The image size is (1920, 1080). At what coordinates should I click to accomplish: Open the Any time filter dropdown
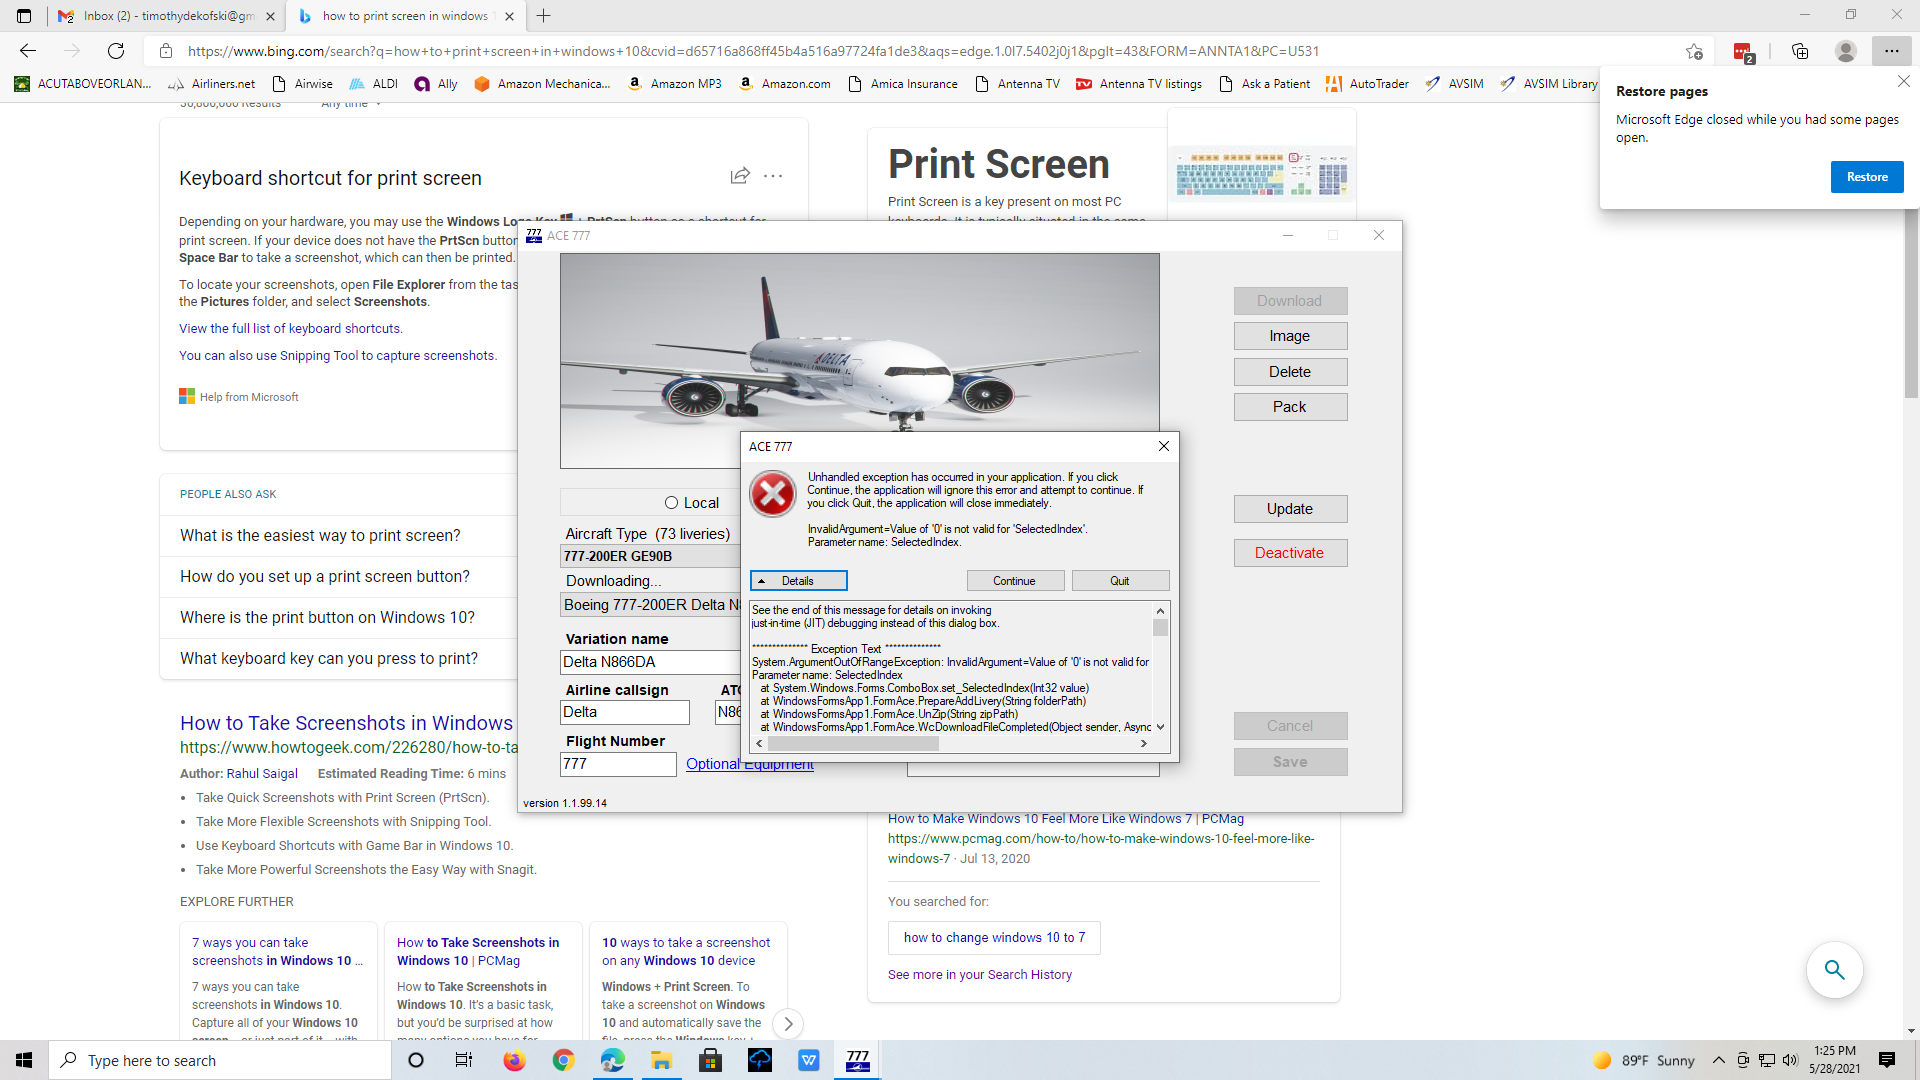(x=349, y=103)
